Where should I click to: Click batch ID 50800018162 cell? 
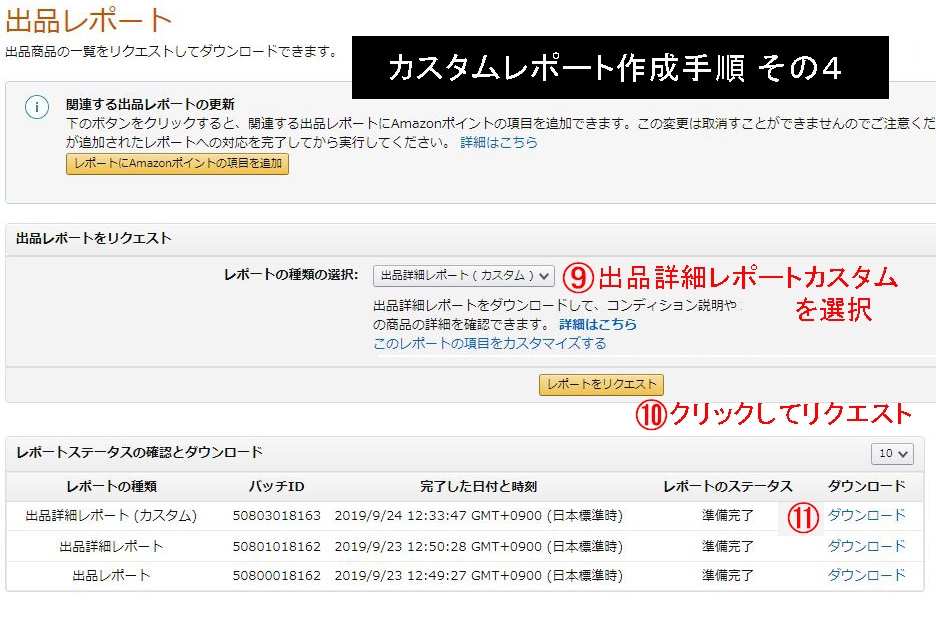276,576
